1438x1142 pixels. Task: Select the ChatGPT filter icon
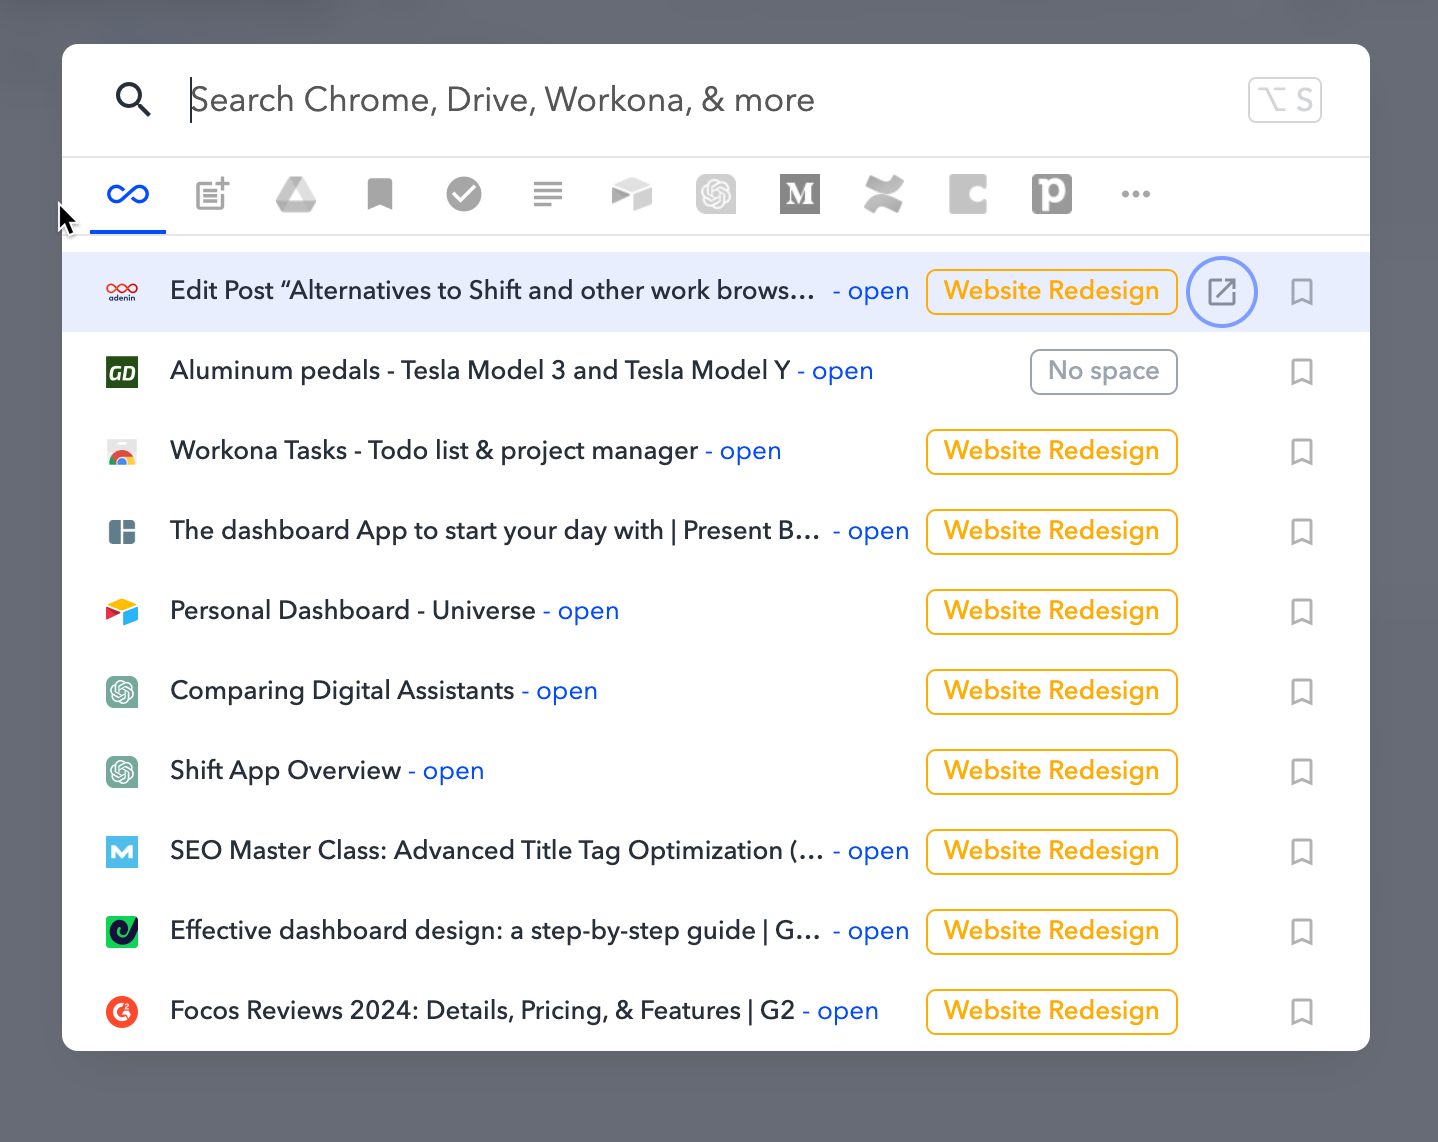click(716, 194)
